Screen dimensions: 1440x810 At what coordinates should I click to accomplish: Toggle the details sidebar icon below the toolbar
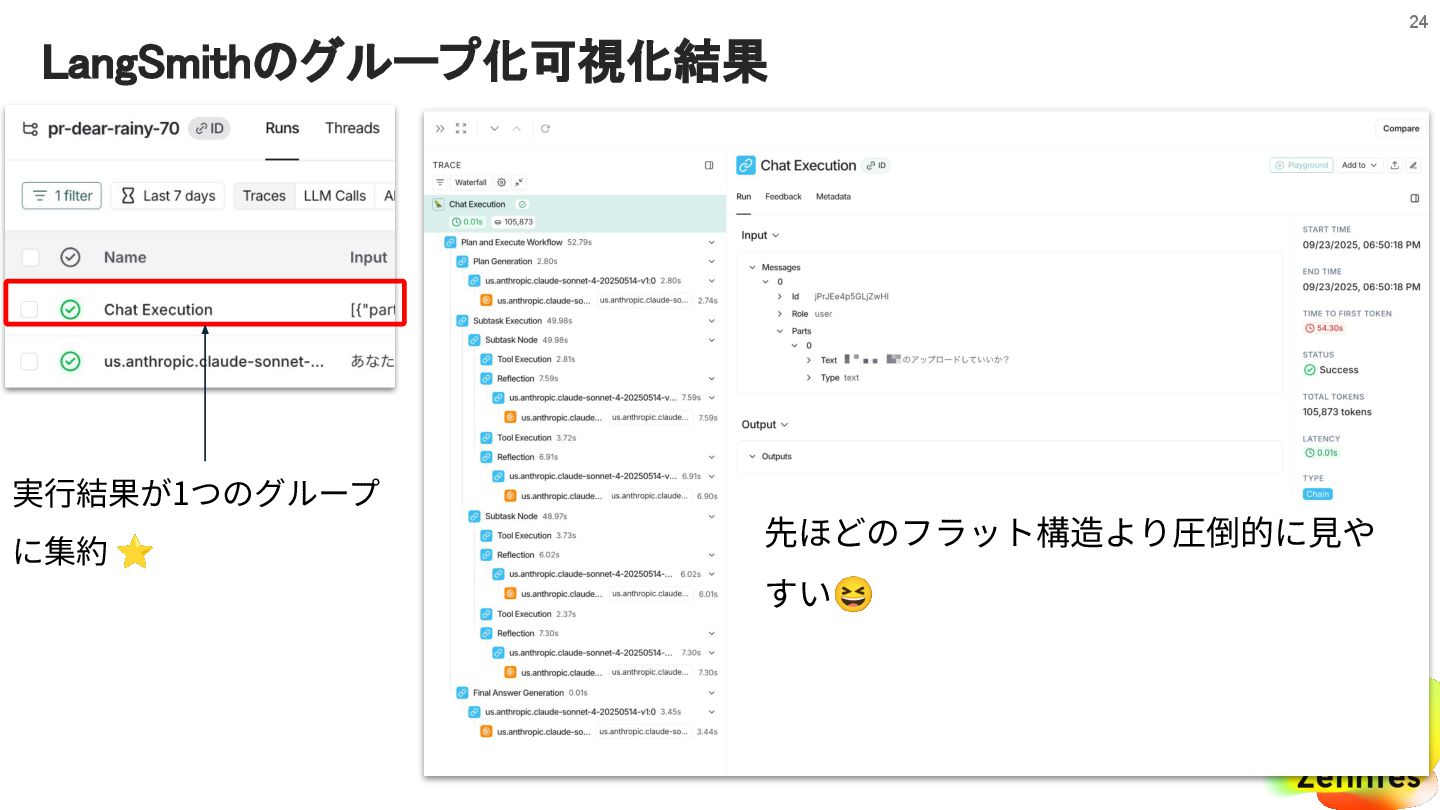1414,198
